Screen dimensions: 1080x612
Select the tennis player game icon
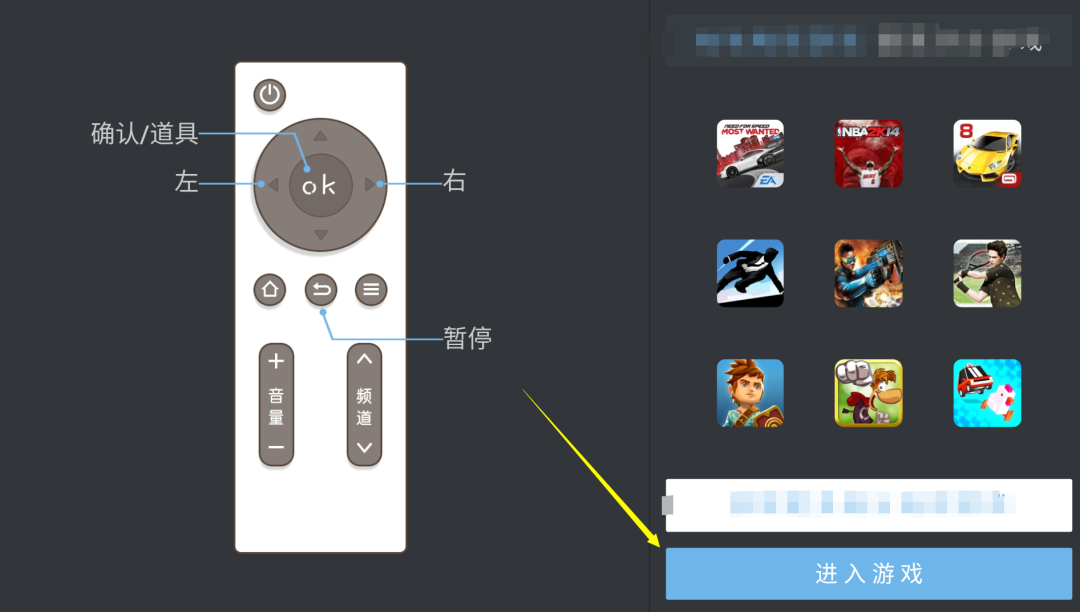pyautogui.click(x=987, y=273)
